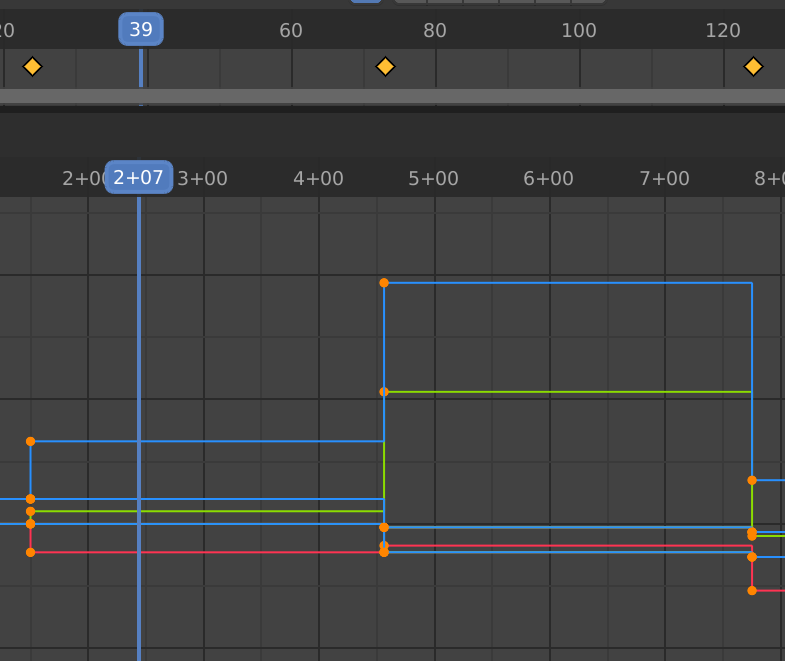Click frame 80 on the timeline ruler

click(x=435, y=31)
